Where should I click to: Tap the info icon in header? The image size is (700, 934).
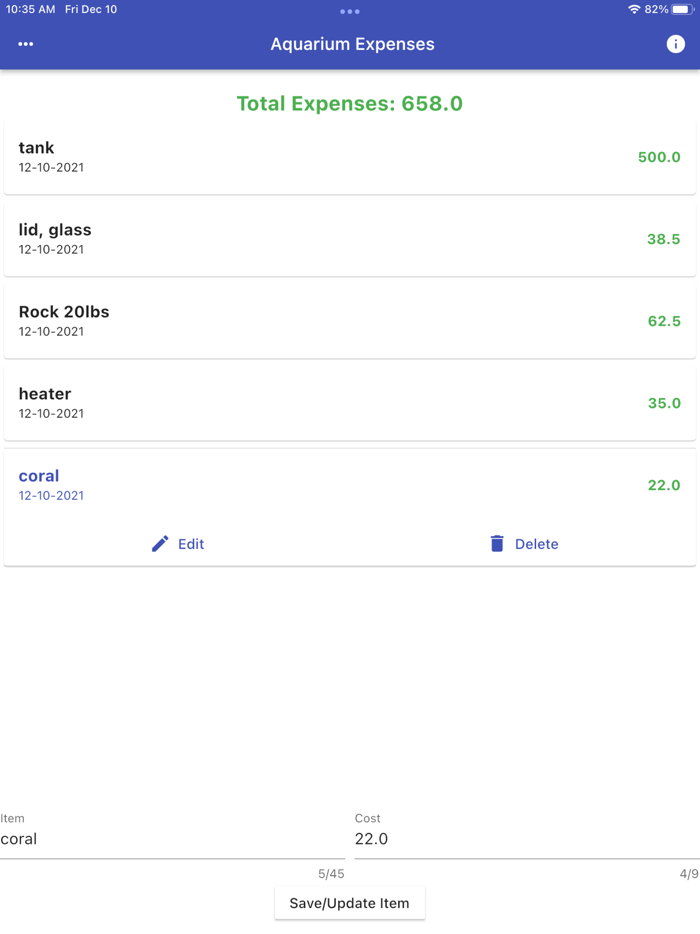(x=676, y=44)
